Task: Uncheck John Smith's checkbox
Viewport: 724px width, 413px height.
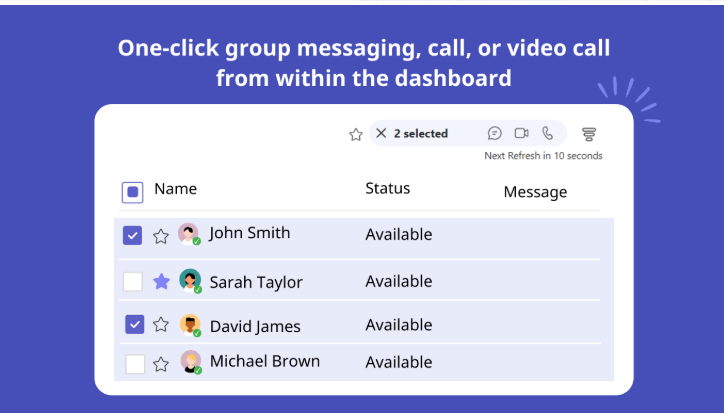Action: (133, 235)
